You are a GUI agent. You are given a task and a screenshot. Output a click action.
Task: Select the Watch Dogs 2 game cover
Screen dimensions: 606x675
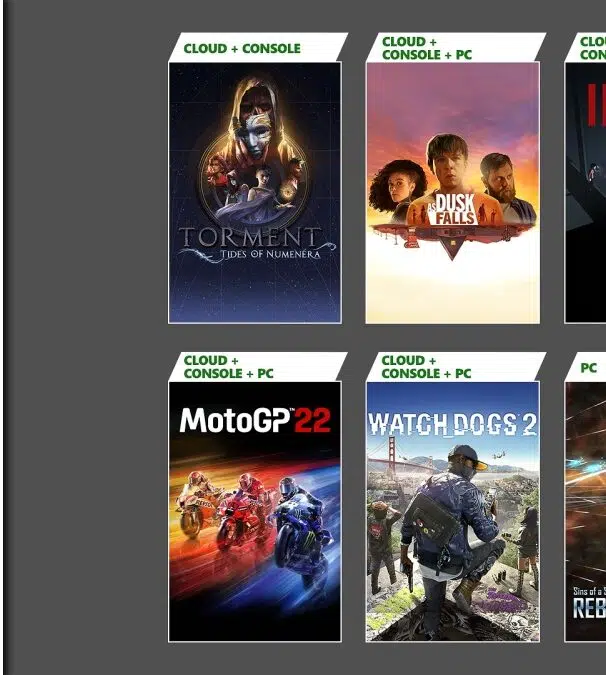pos(452,511)
